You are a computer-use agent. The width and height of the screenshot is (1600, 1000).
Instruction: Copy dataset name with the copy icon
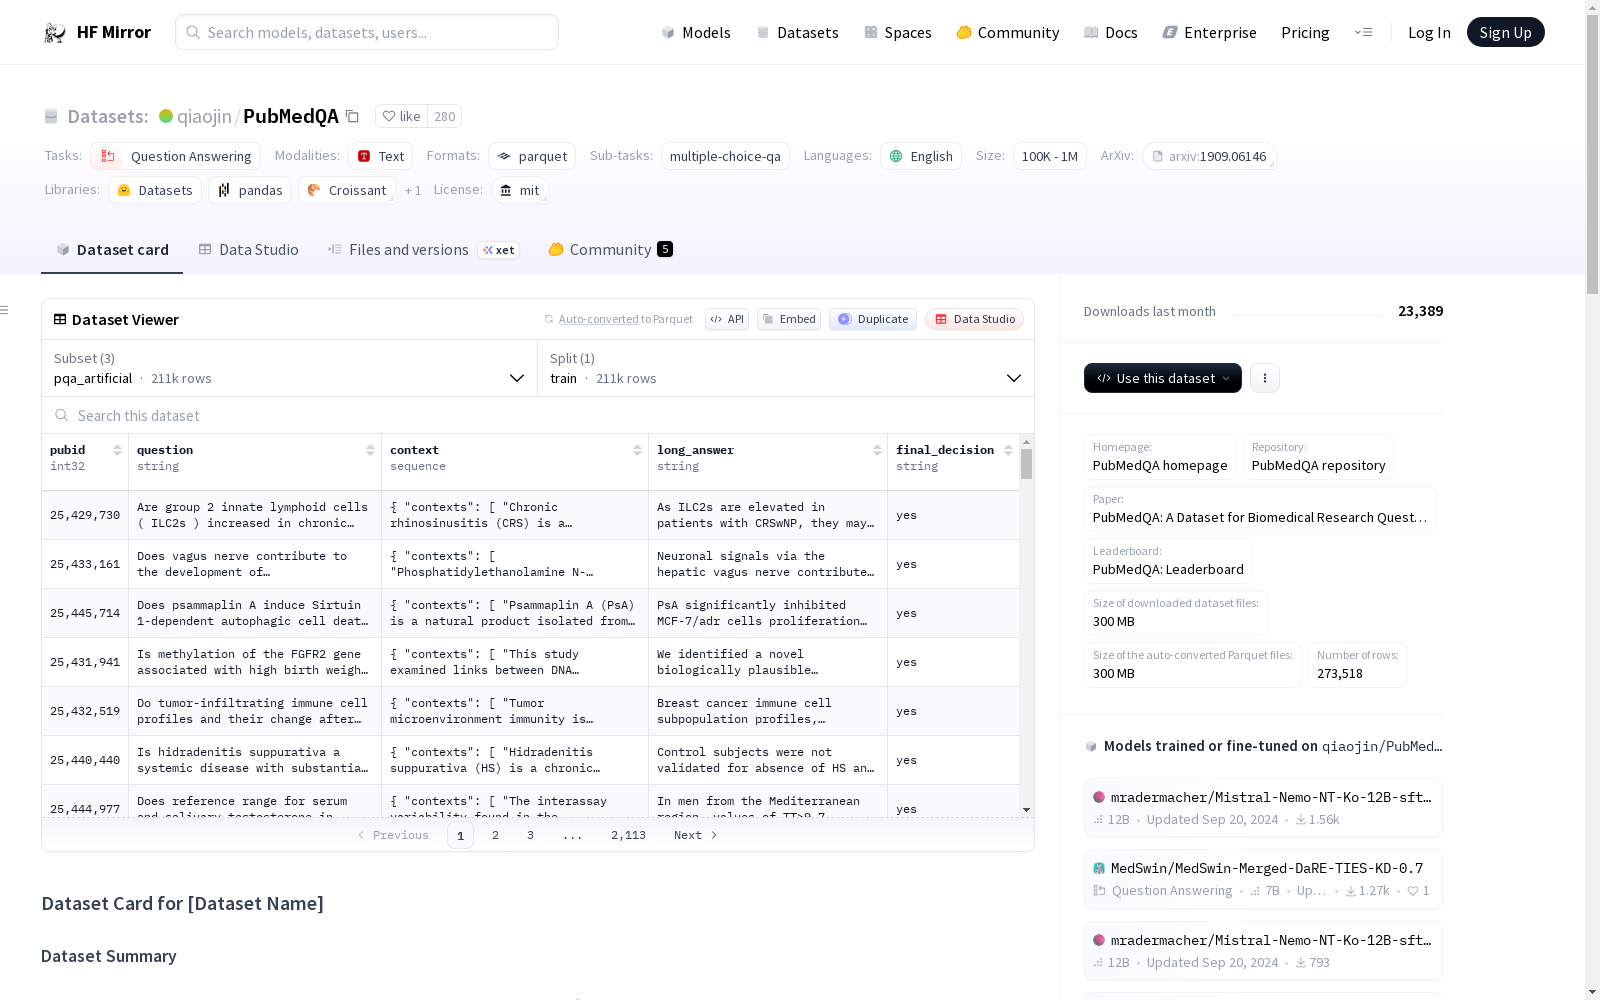pyautogui.click(x=352, y=117)
